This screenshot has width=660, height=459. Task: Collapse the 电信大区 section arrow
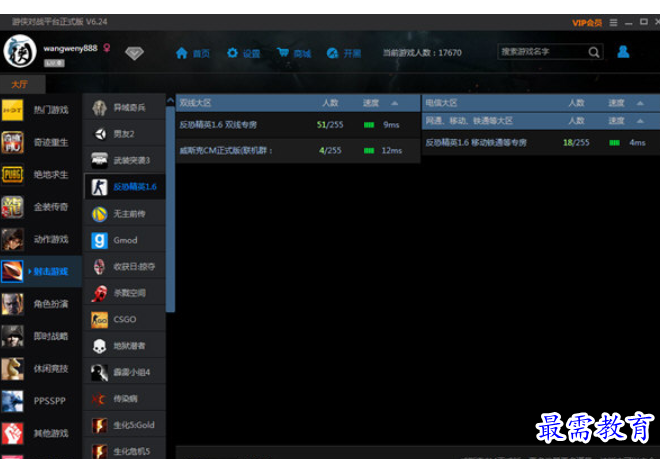point(640,103)
